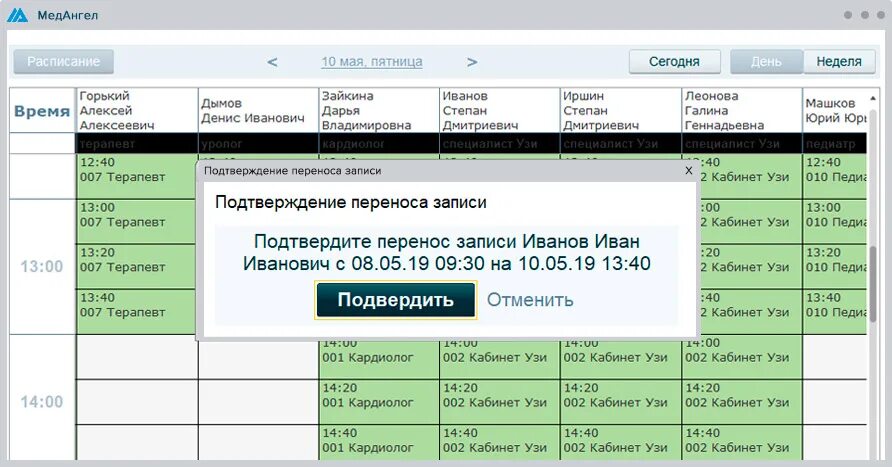
Task: Select Машков Юрий column header
Action: point(835,110)
